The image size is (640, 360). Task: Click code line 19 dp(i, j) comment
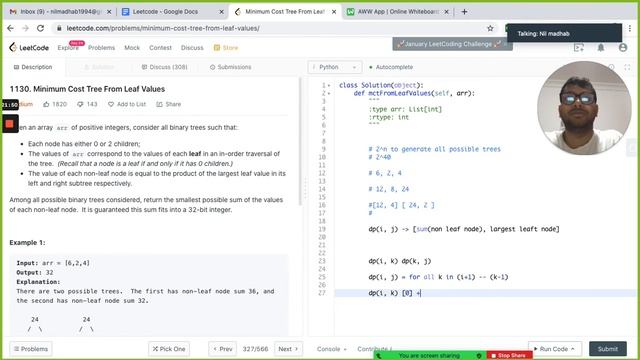point(464,229)
